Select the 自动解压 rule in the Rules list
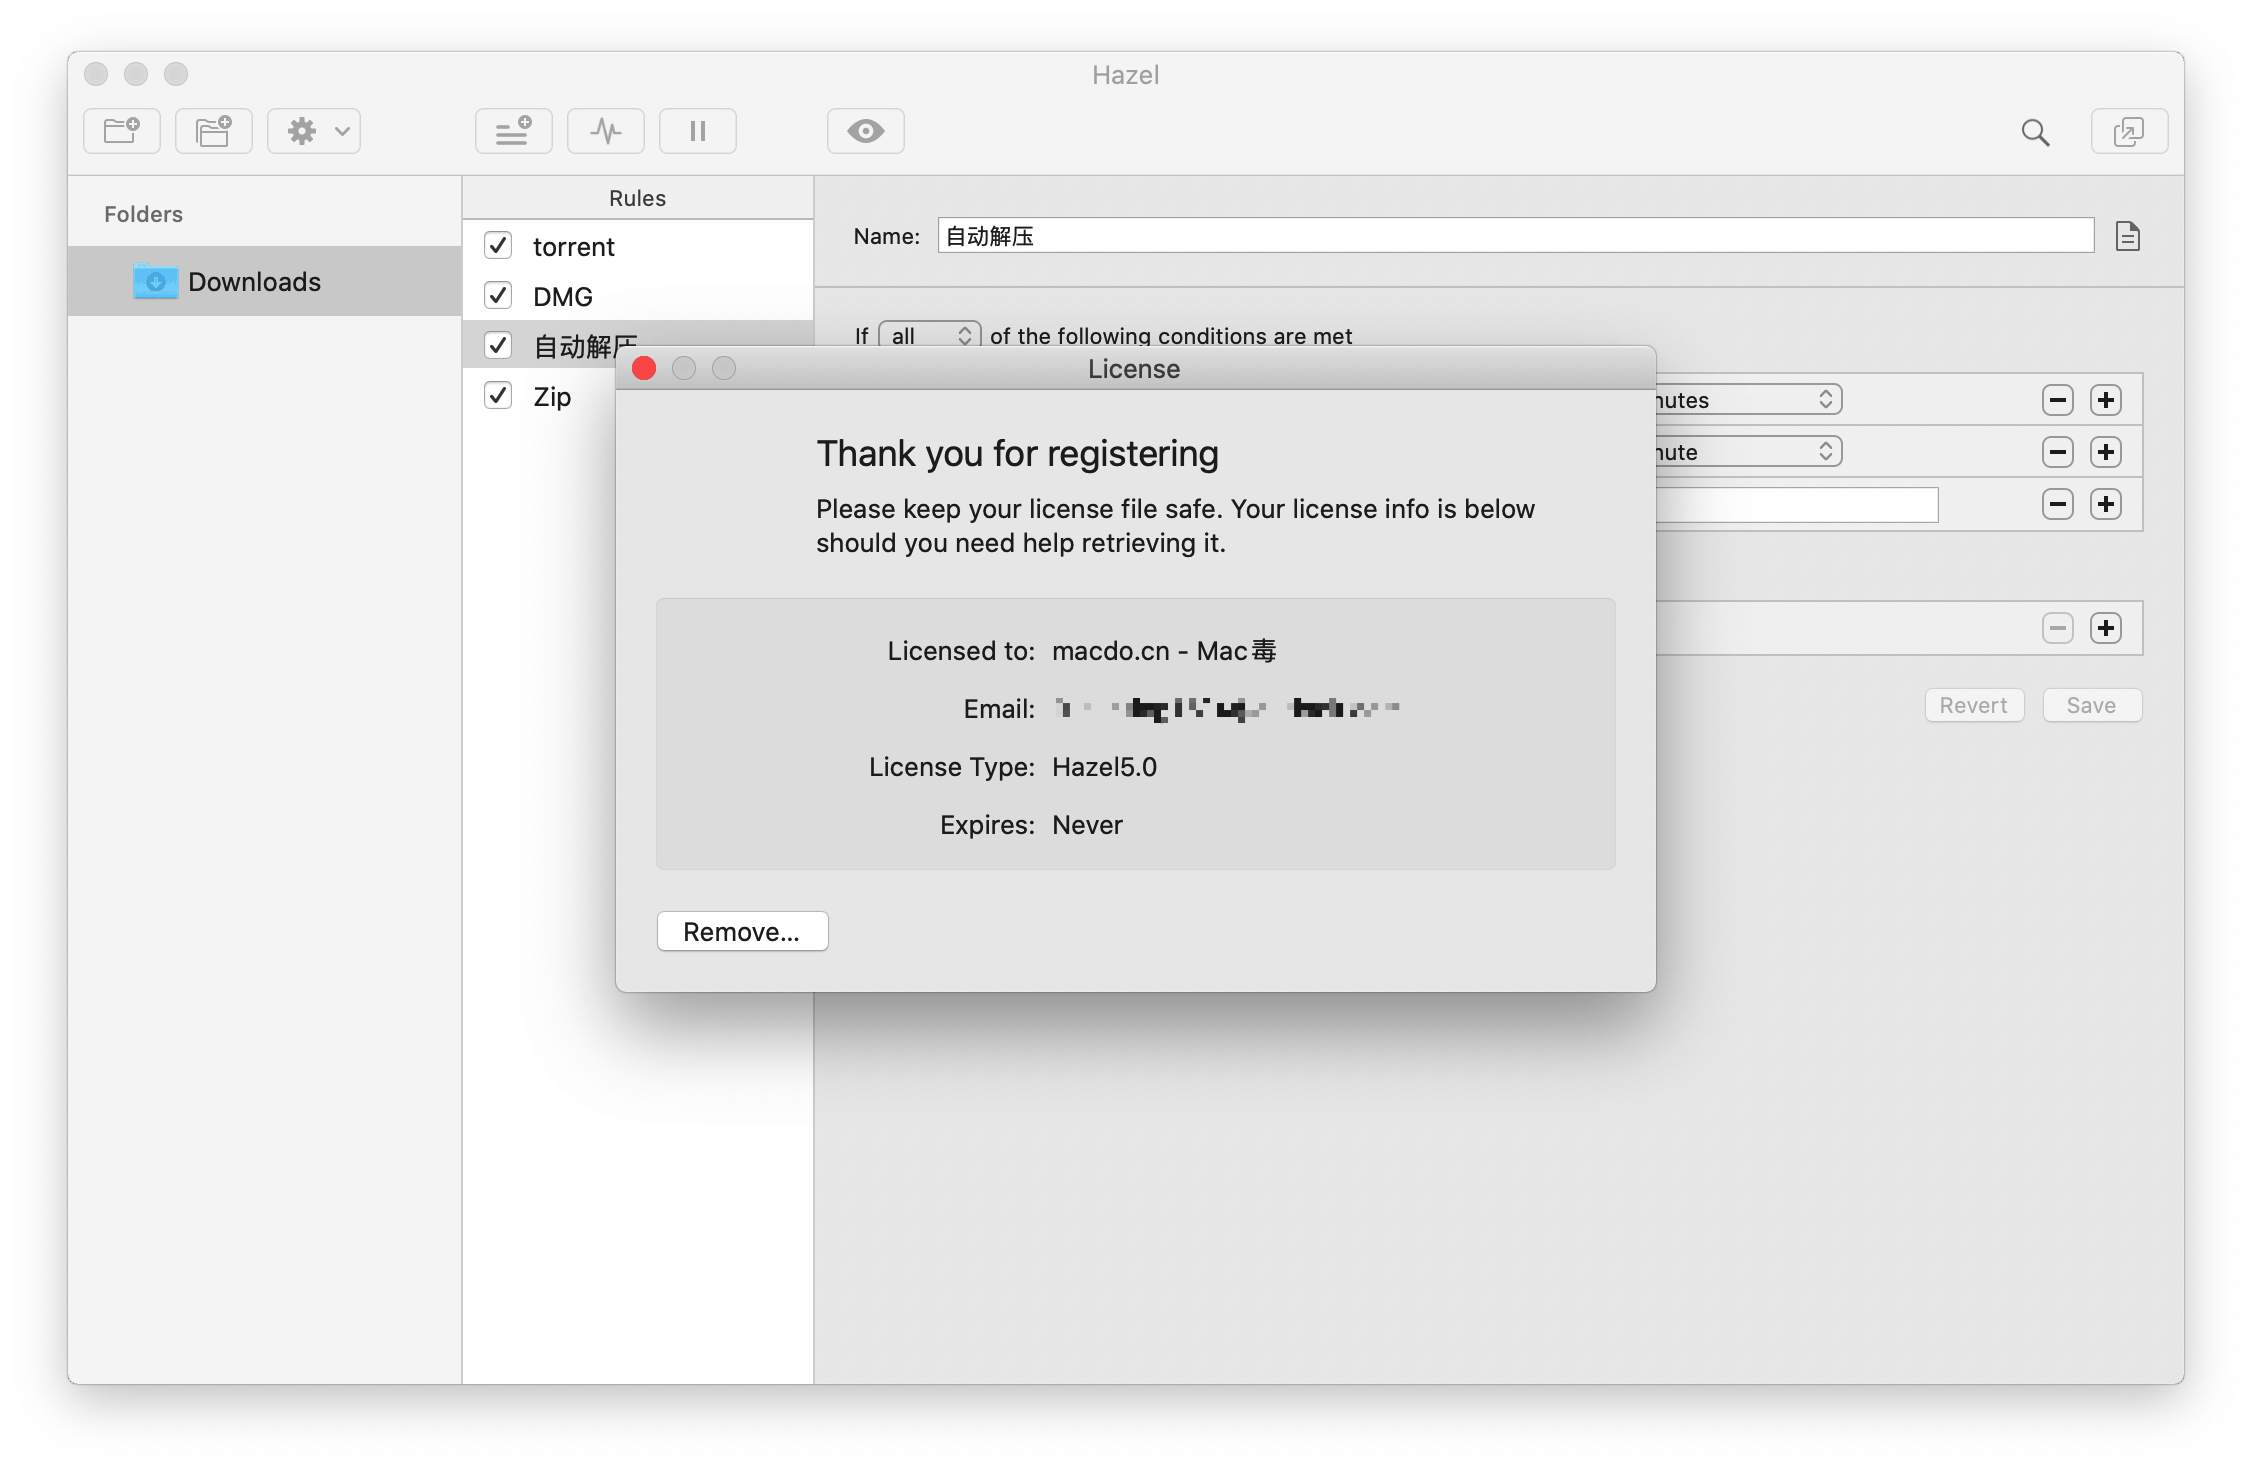The image size is (2252, 1468). tap(585, 345)
